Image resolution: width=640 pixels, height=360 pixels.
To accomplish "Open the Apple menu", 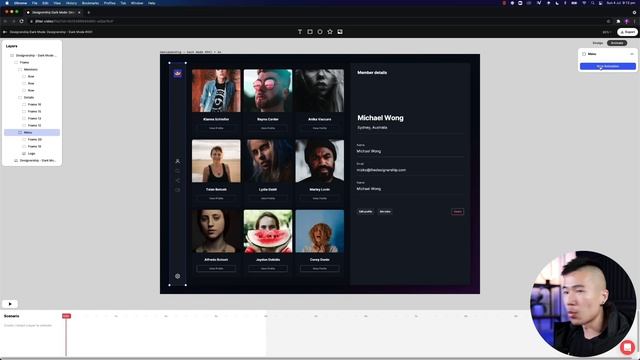I will [7, 3].
